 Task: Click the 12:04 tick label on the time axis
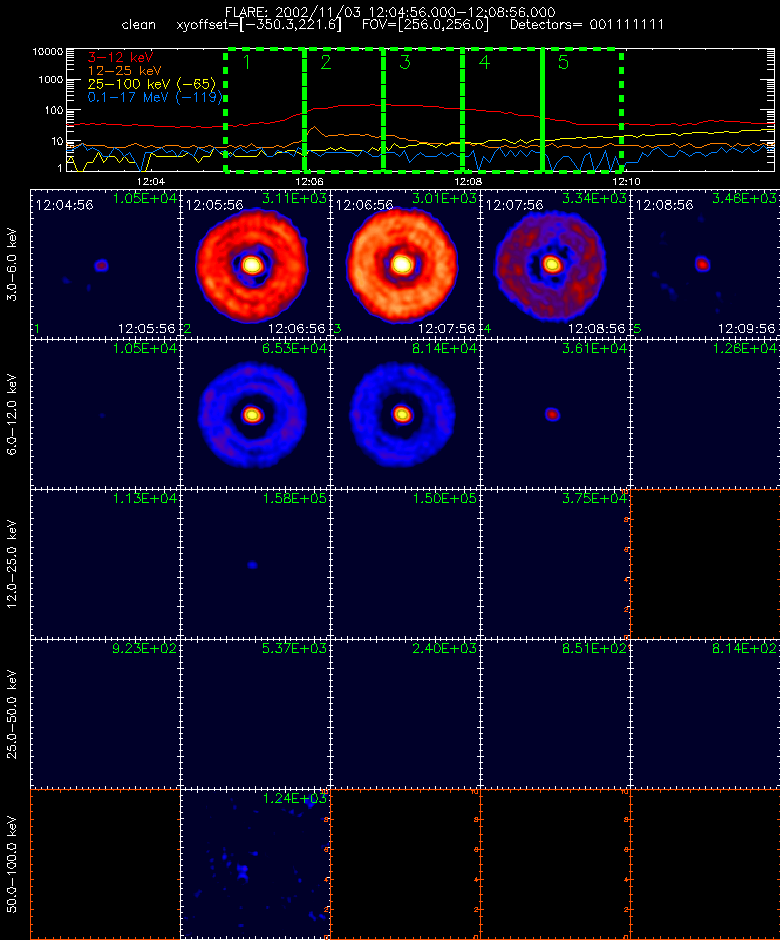[x=150, y=181]
